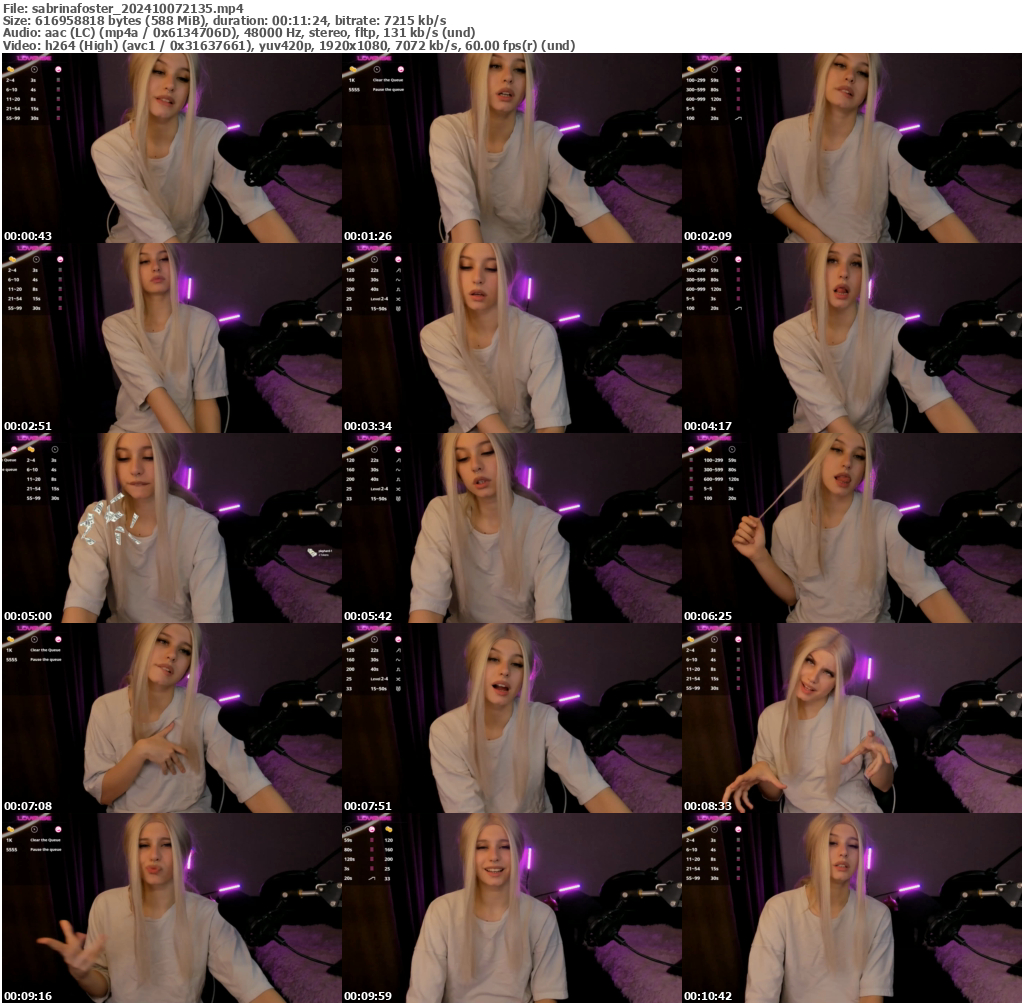Click the coins icon in the 00:09:59 overlay
Screen dimensions: 1024x1003
click(x=389, y=830)
